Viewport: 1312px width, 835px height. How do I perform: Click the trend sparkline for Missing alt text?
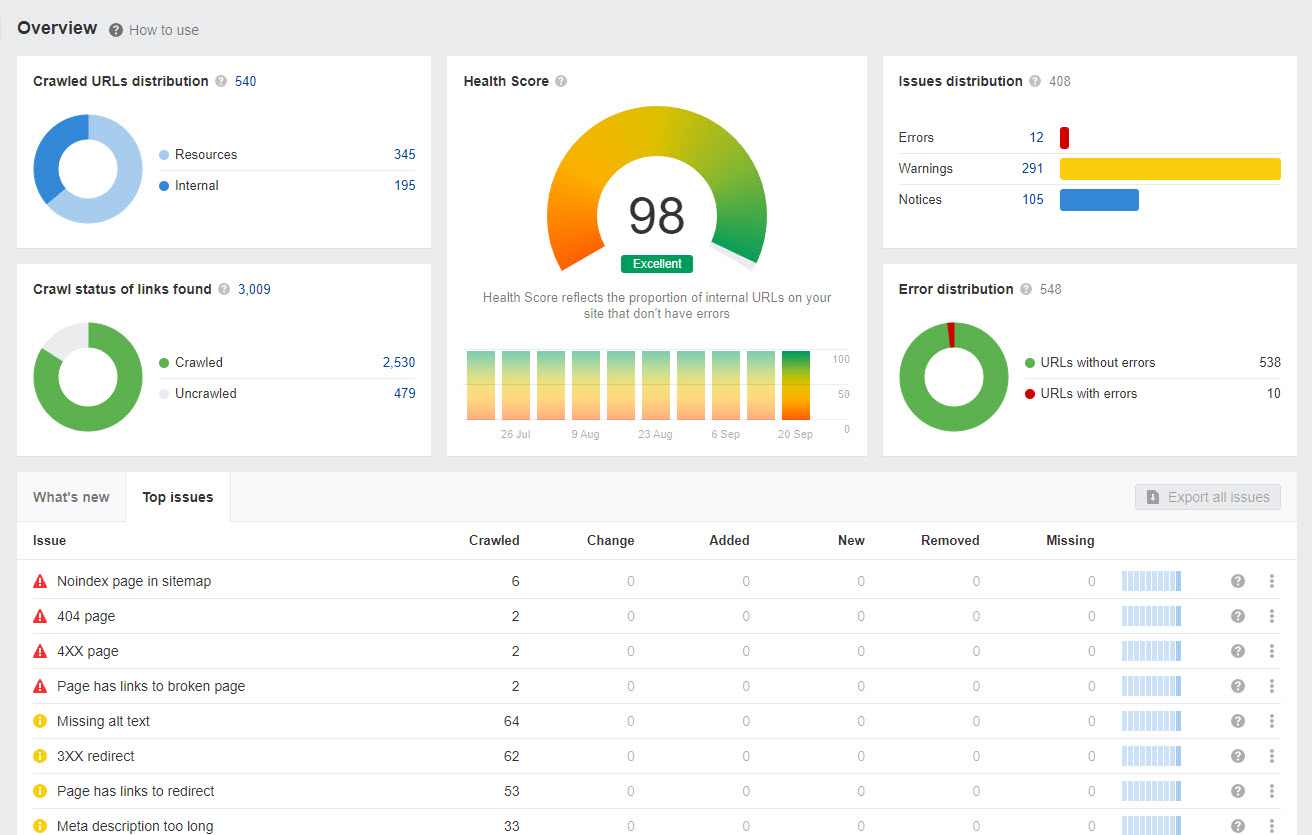pos(1151,721)
